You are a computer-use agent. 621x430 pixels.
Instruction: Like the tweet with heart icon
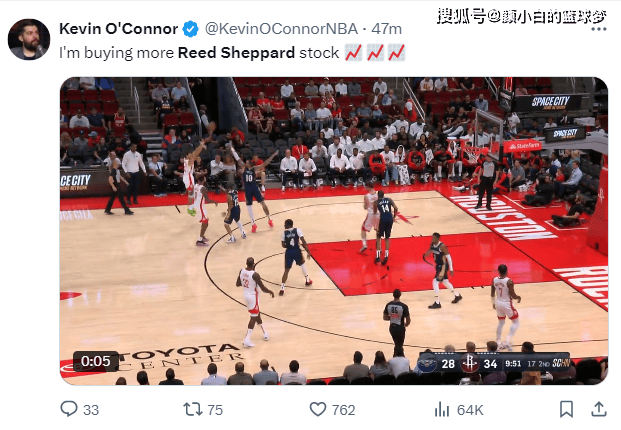318,409
